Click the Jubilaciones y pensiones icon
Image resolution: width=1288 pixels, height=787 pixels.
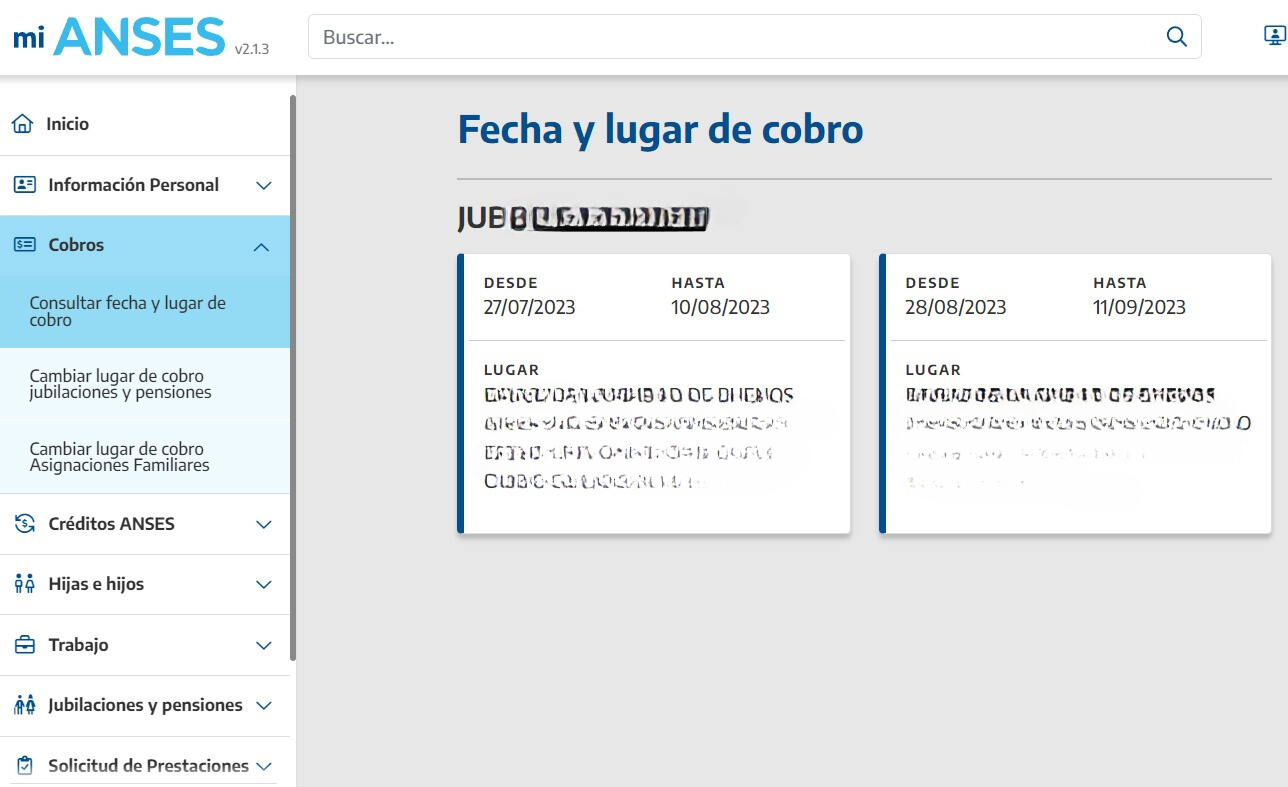[25, 705]
